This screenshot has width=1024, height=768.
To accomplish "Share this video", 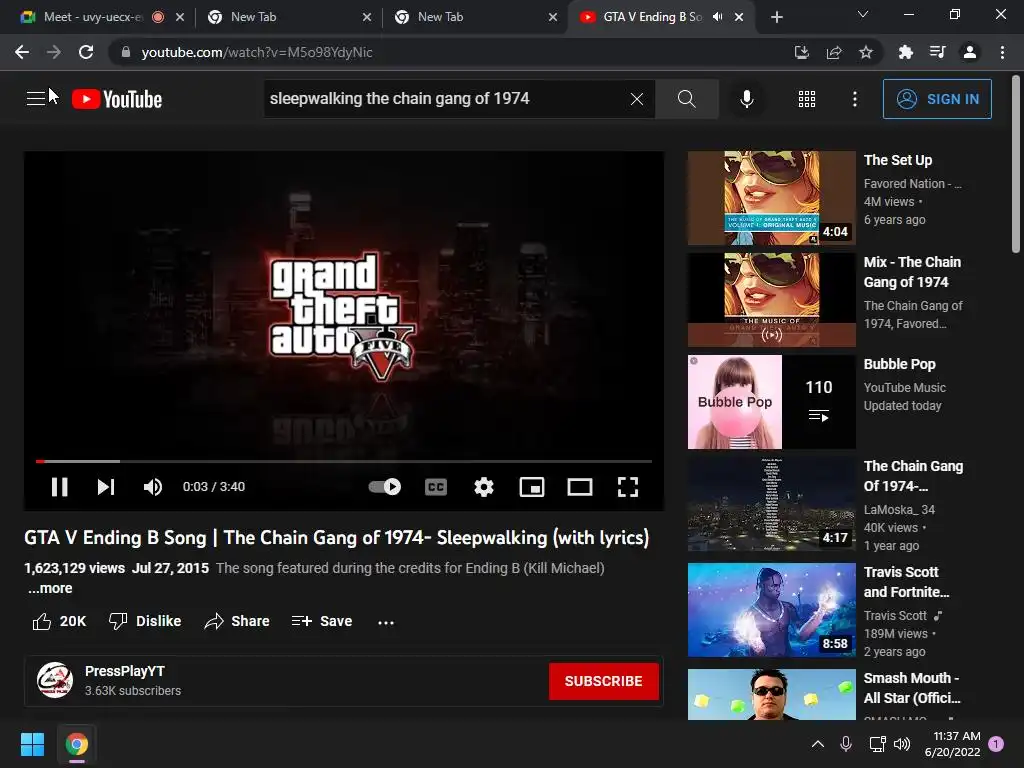I will tap(236, 621).
